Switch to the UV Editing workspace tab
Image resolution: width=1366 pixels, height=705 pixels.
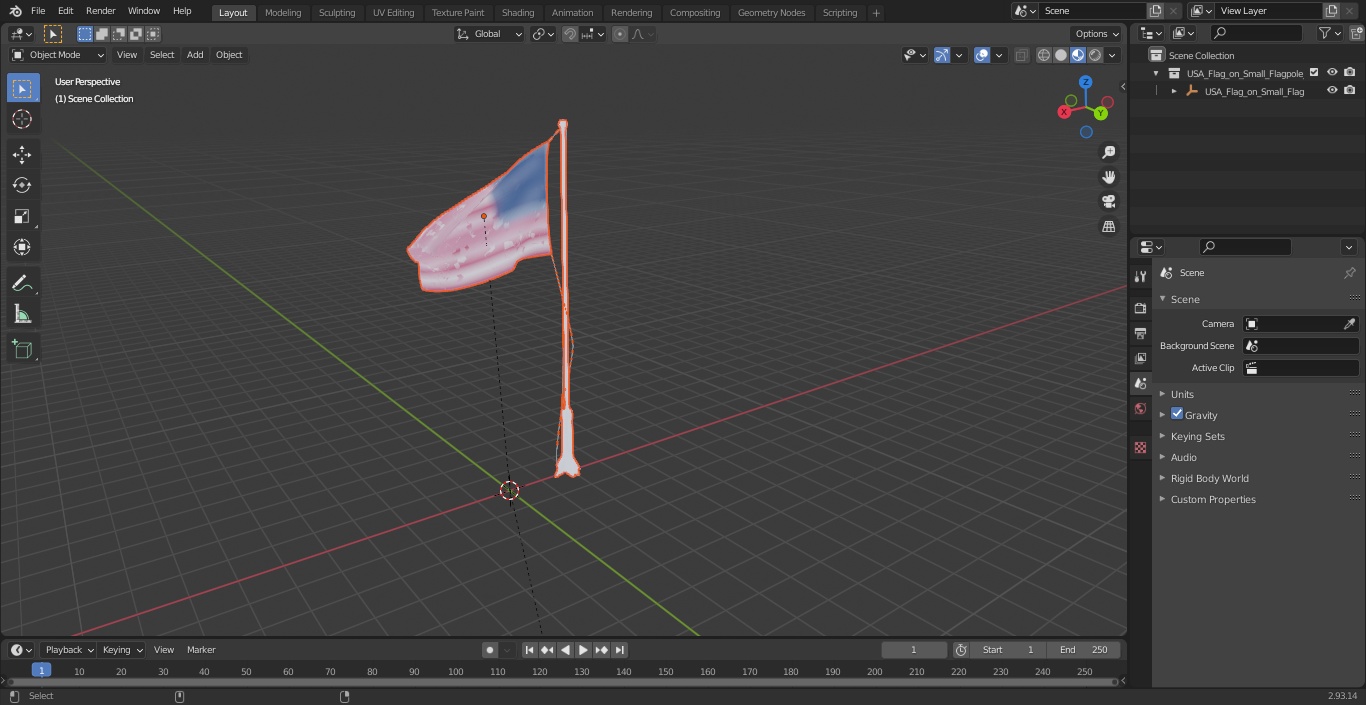[393, 12]
